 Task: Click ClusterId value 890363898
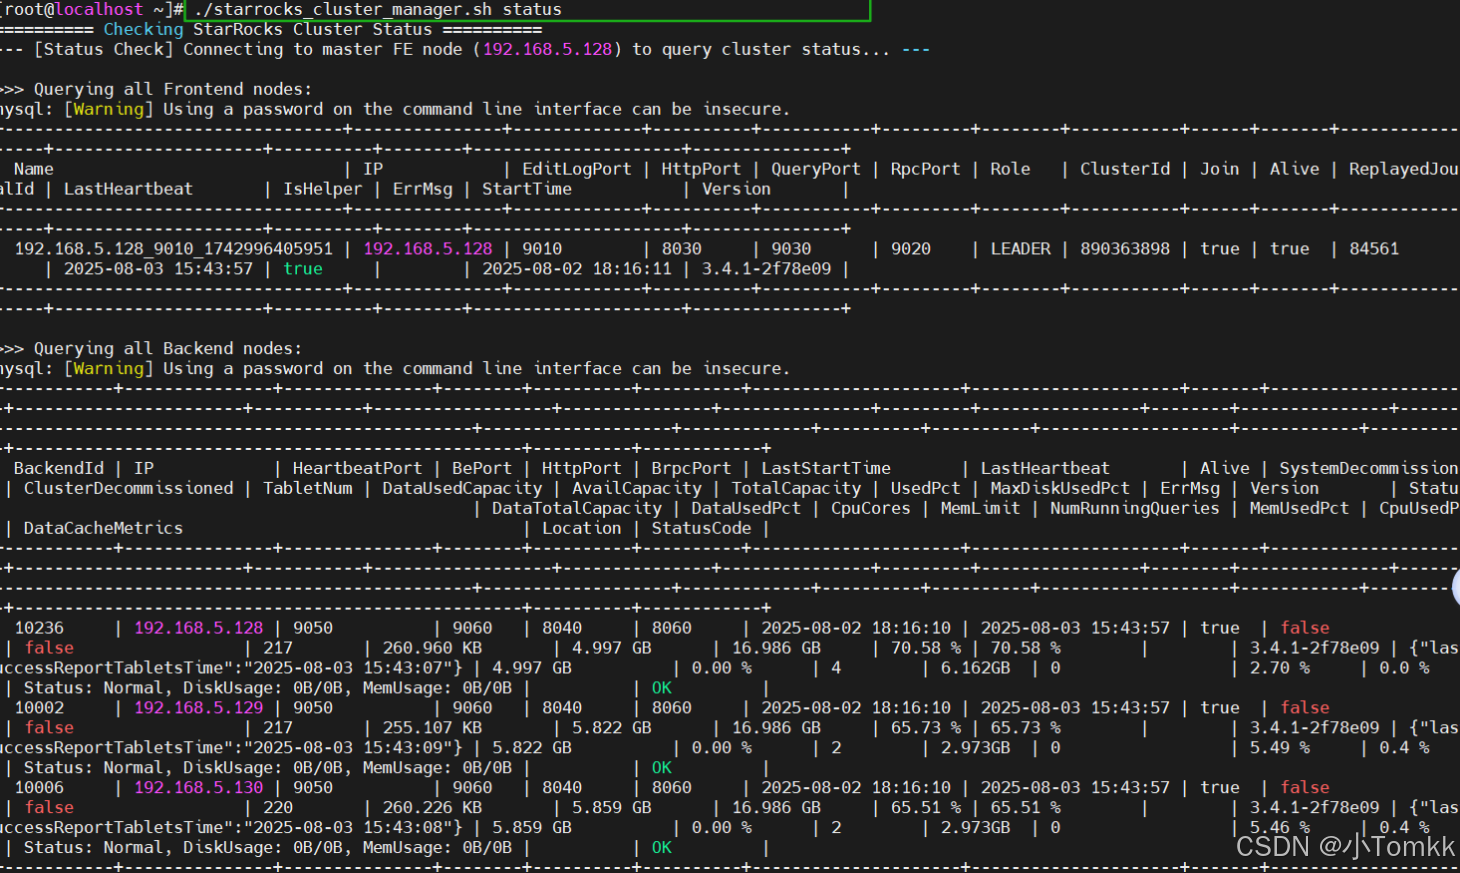pos(1125,249)
